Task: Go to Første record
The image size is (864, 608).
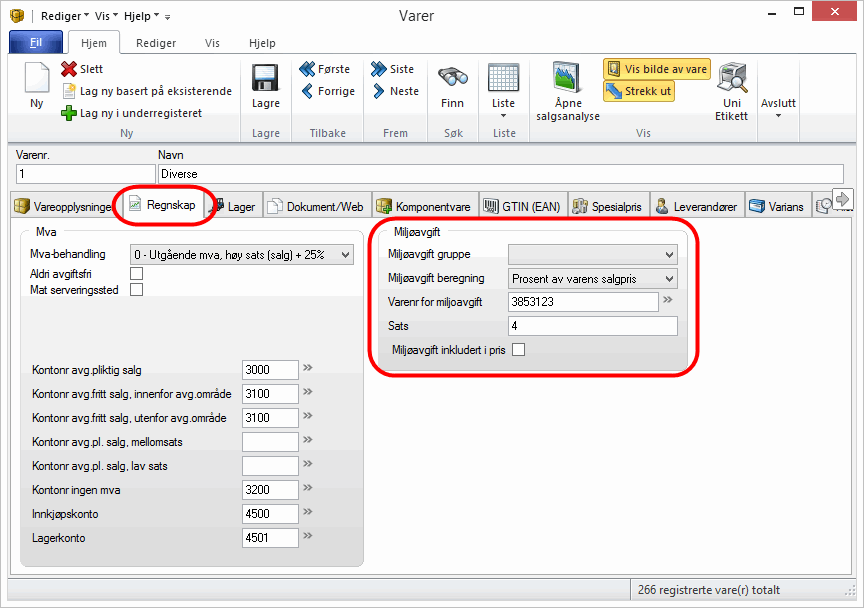Action: [324, 69]
